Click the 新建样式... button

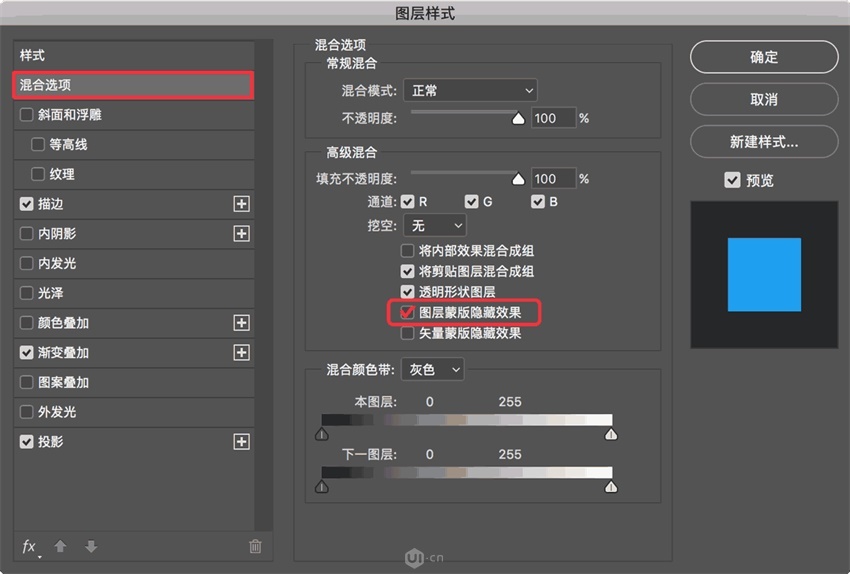pos(764,142)
